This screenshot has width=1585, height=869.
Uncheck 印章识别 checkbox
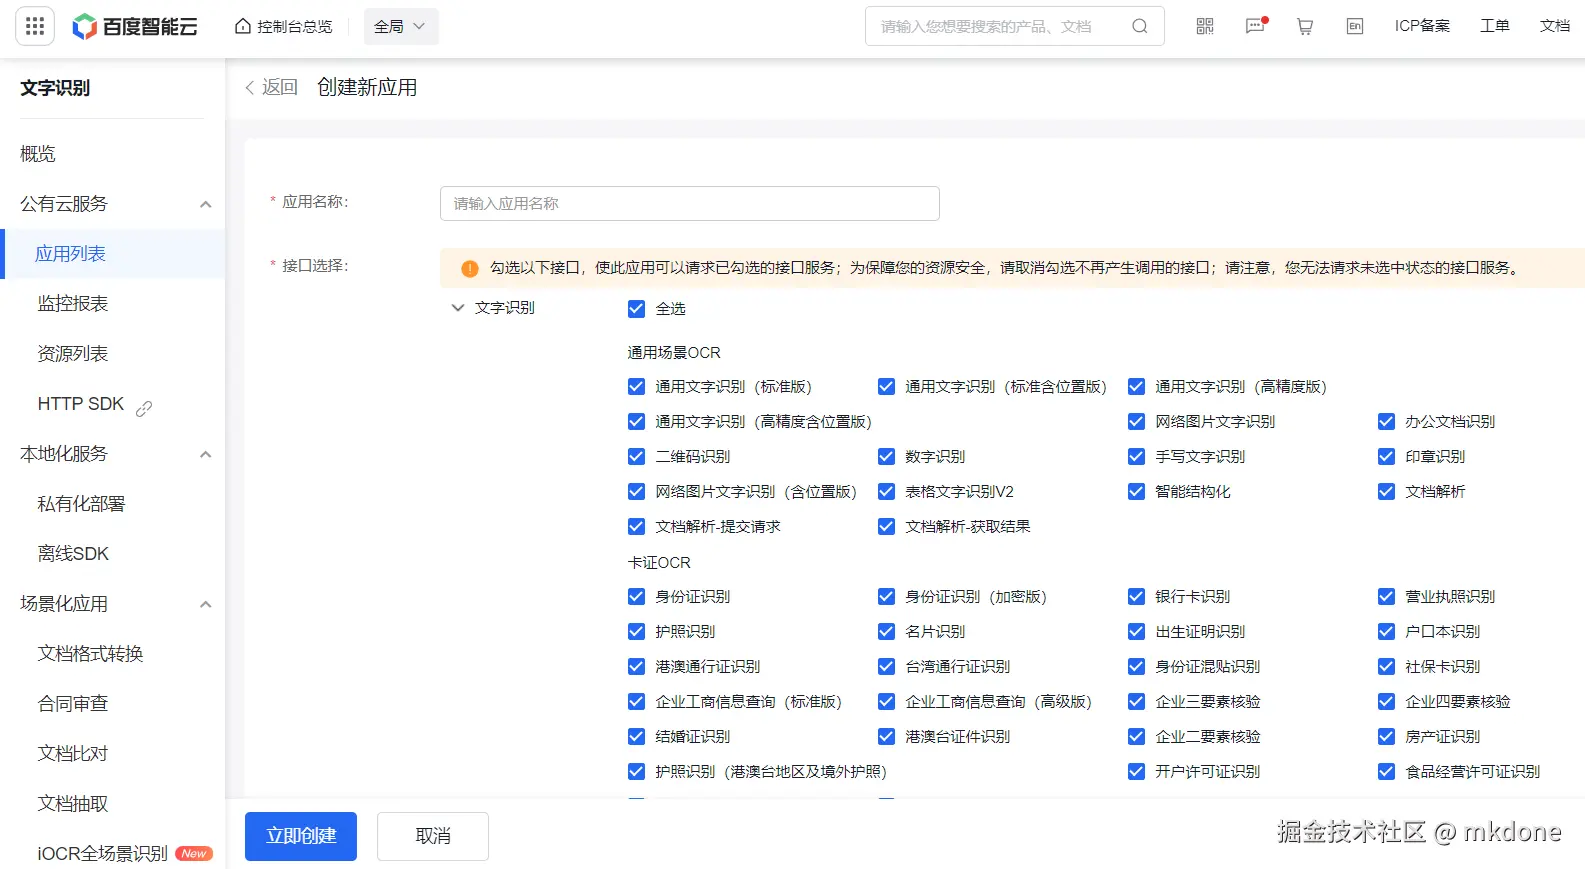(1386, 457)
